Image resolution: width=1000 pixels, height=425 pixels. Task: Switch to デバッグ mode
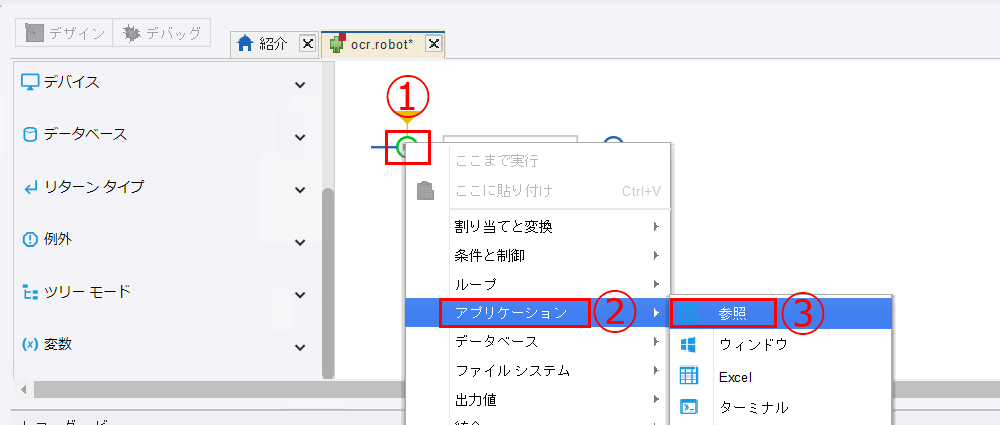(x=161, y=33)
